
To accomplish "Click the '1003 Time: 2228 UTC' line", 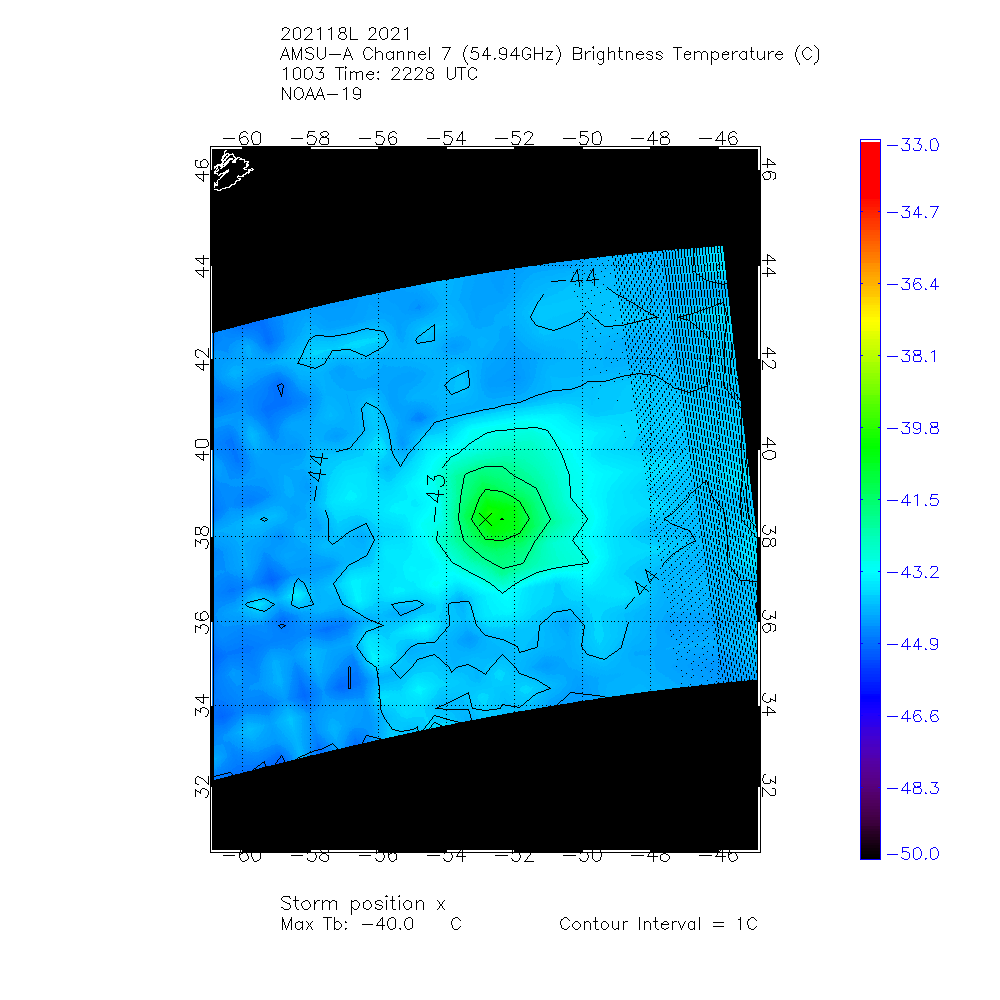I will (379, 74).
